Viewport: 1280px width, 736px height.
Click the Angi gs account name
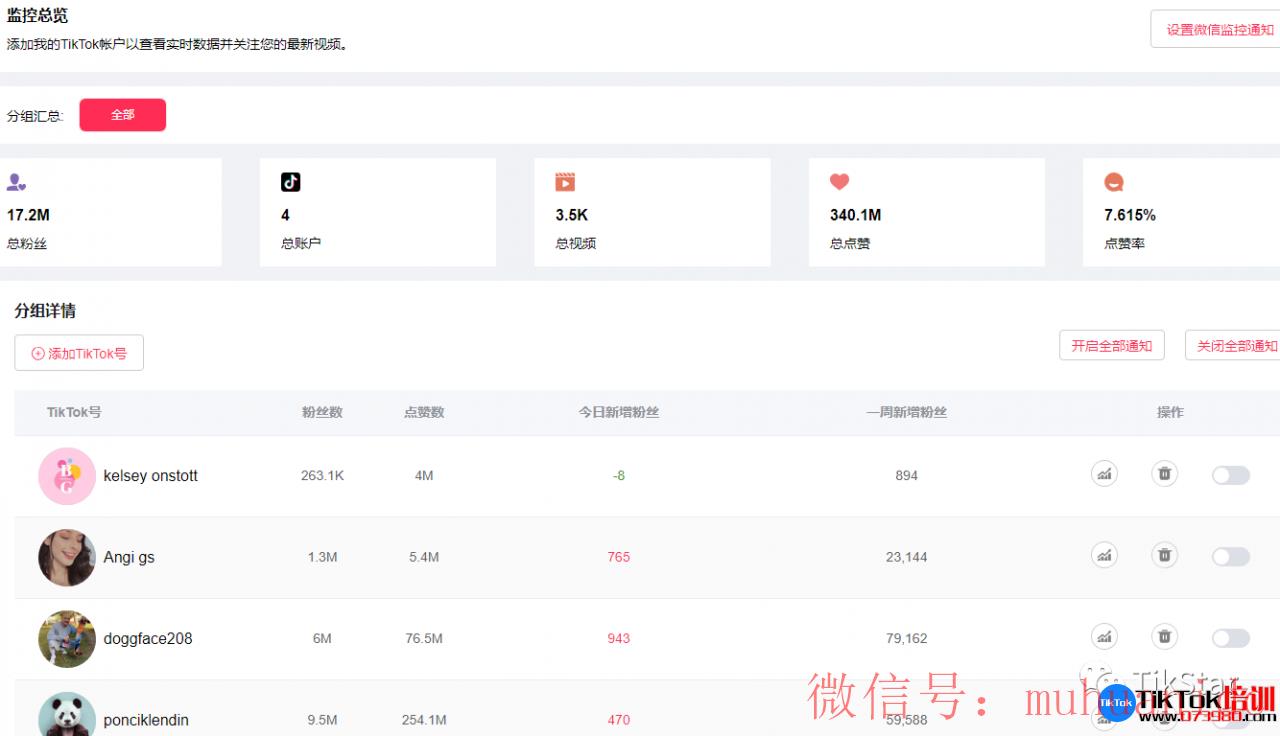click(129, 557)
